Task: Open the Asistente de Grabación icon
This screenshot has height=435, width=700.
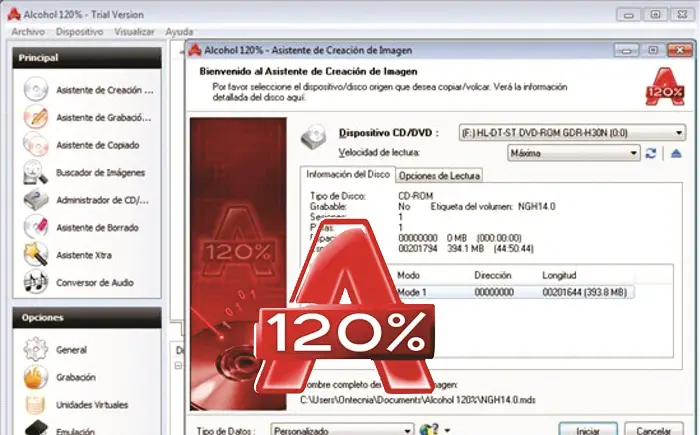Action: [x=36, y=117]
